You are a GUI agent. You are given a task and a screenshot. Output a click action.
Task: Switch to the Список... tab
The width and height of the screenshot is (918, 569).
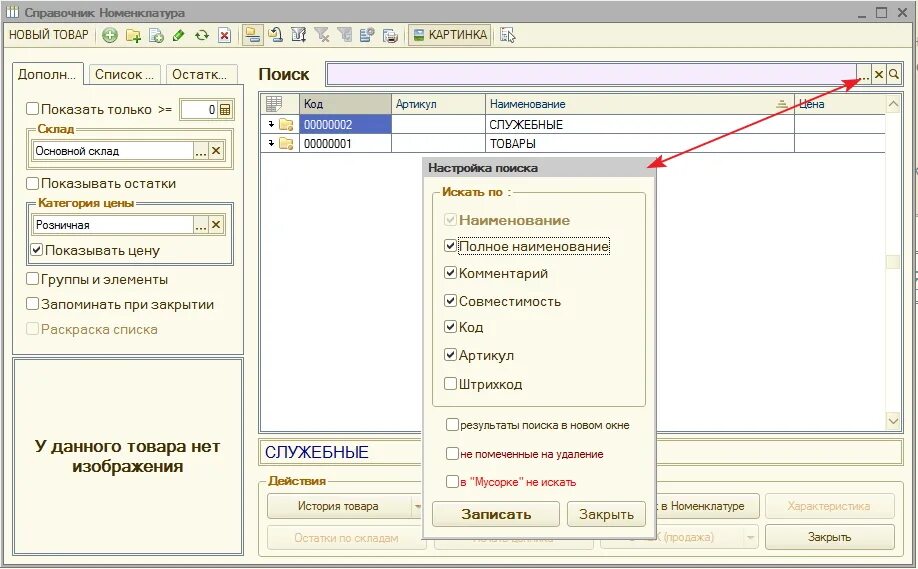[x=124, y=74]
